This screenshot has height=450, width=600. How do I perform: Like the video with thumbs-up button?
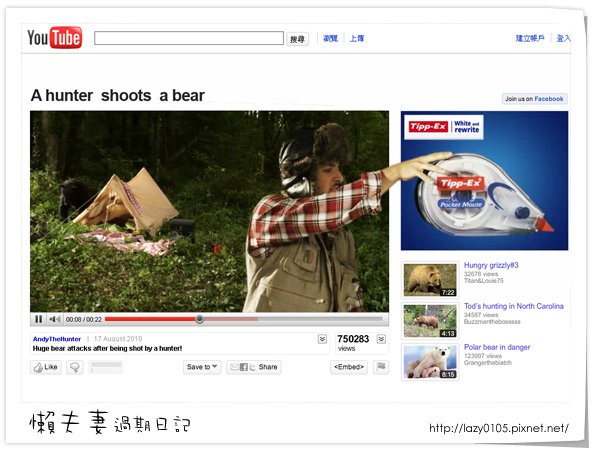pos(46,367)
